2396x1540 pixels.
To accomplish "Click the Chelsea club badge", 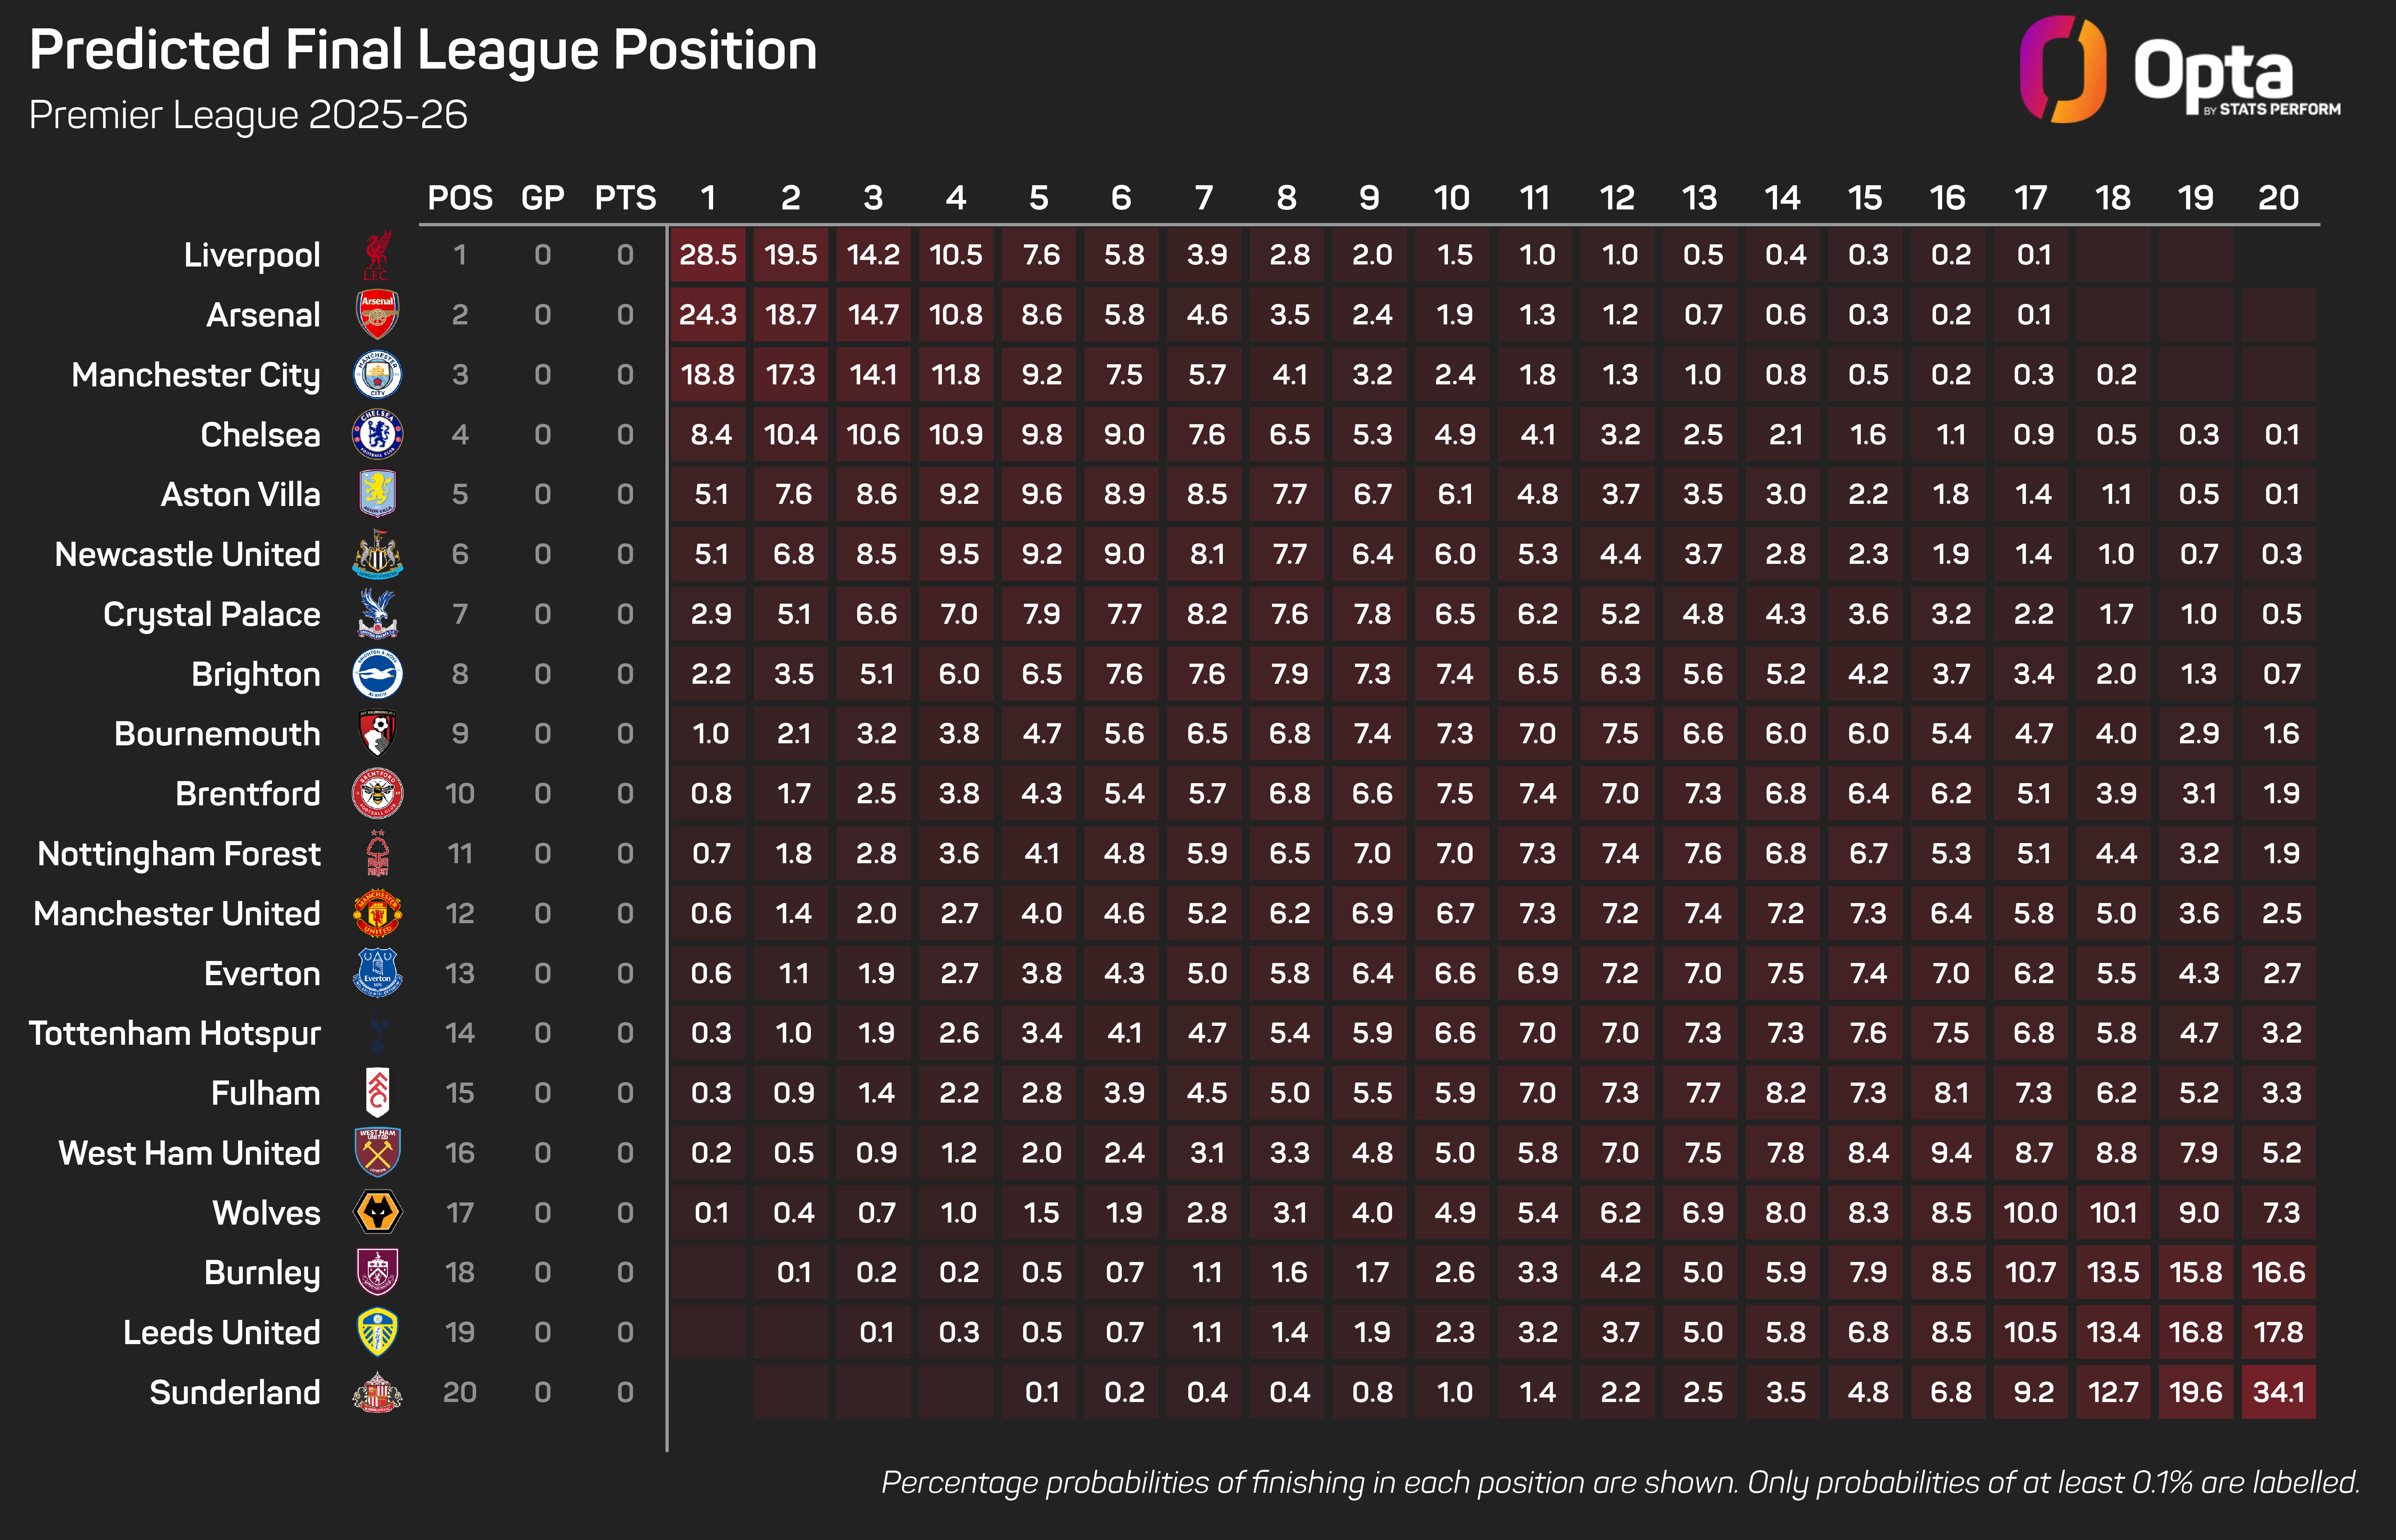I will tap(378, 434).
